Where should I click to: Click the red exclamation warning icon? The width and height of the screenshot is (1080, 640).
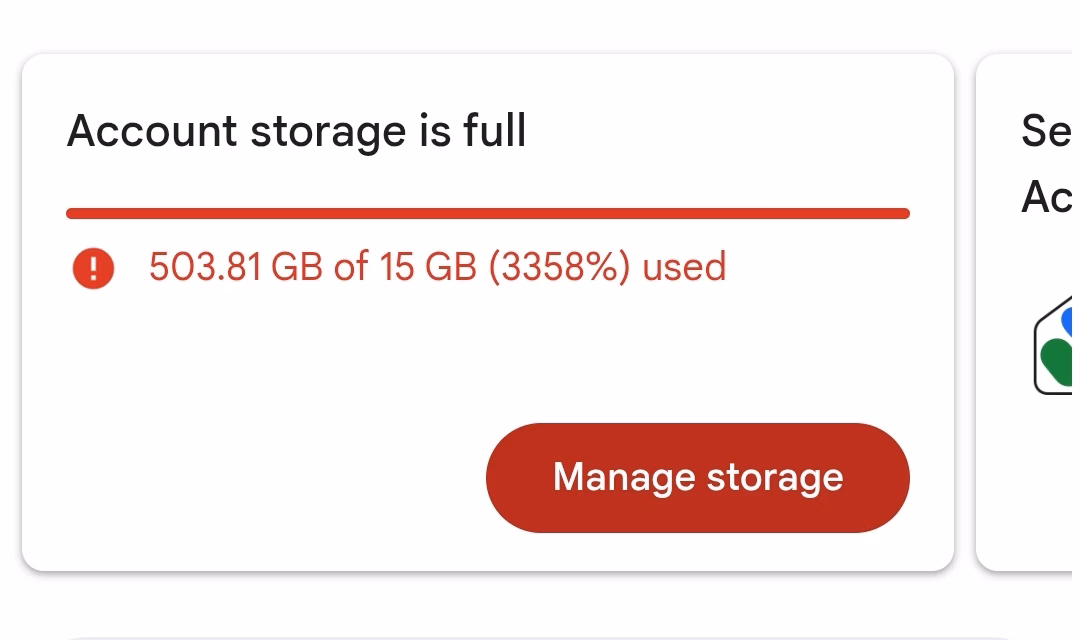pyautogui.click(x=93, y=267)
